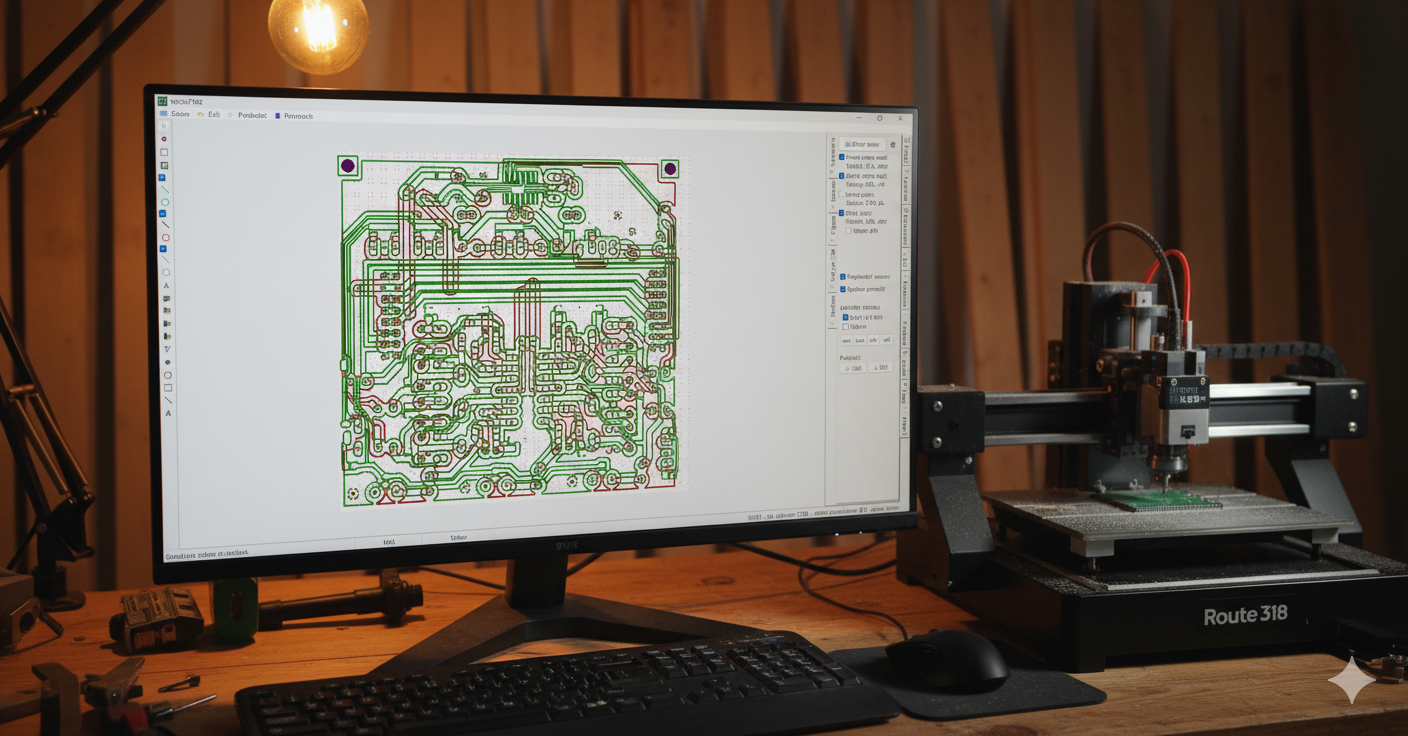Select the bottom 'A' text tool
This screenshot has height=736, width=1408.
[168, 413]
